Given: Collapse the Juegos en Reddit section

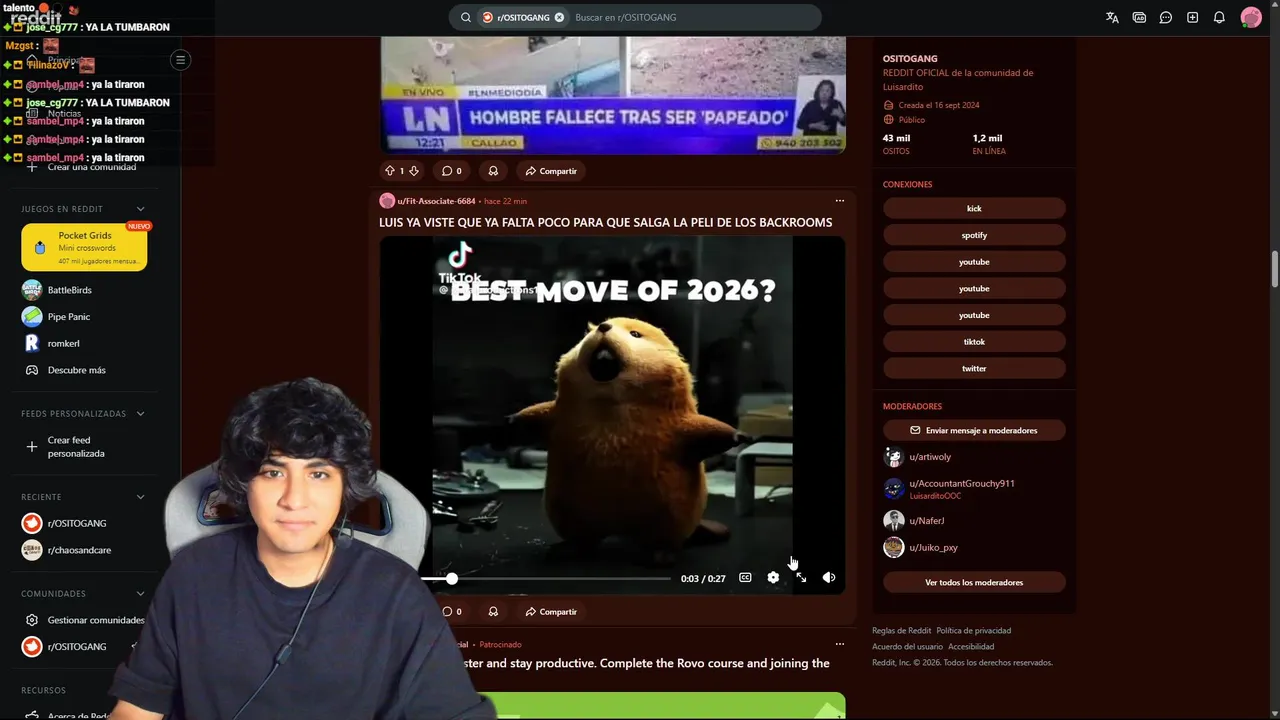Looking at the screenshot, I should point(140,209).
